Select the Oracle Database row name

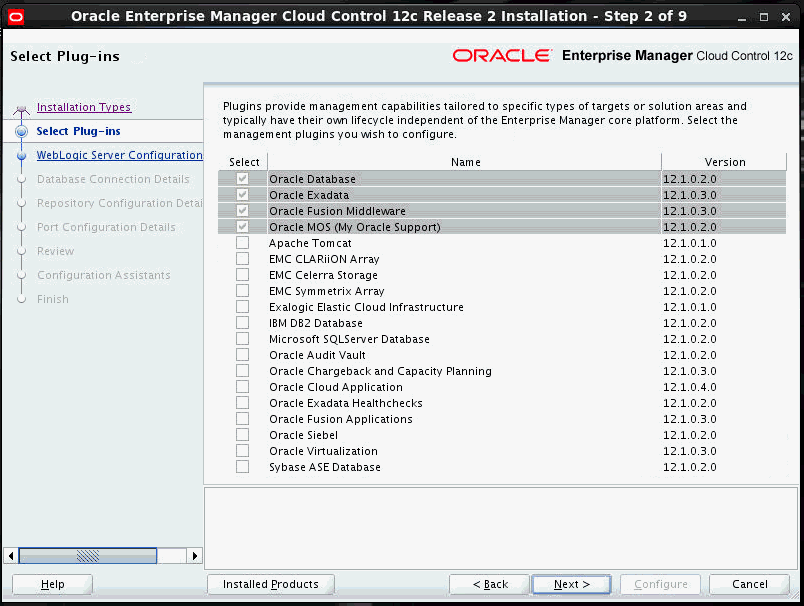[x=312, y=179]
